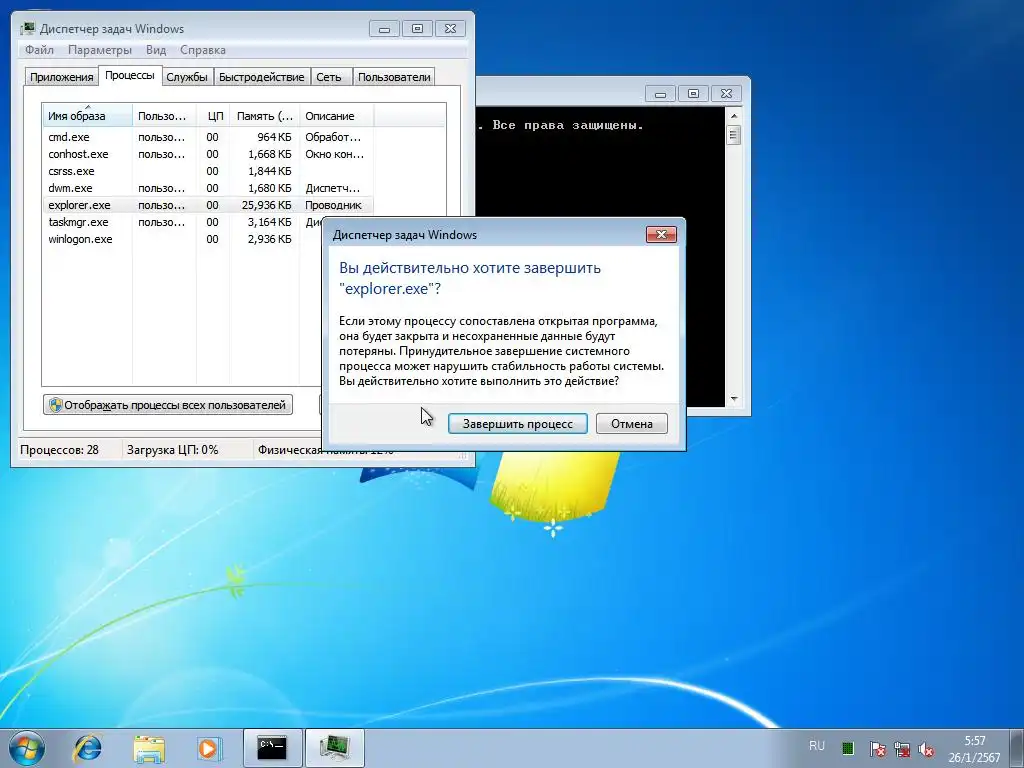This screenshot has height=768, width=1024.
Task: Confirm with Завершить процесс button
Action: (x=517, y=423)
